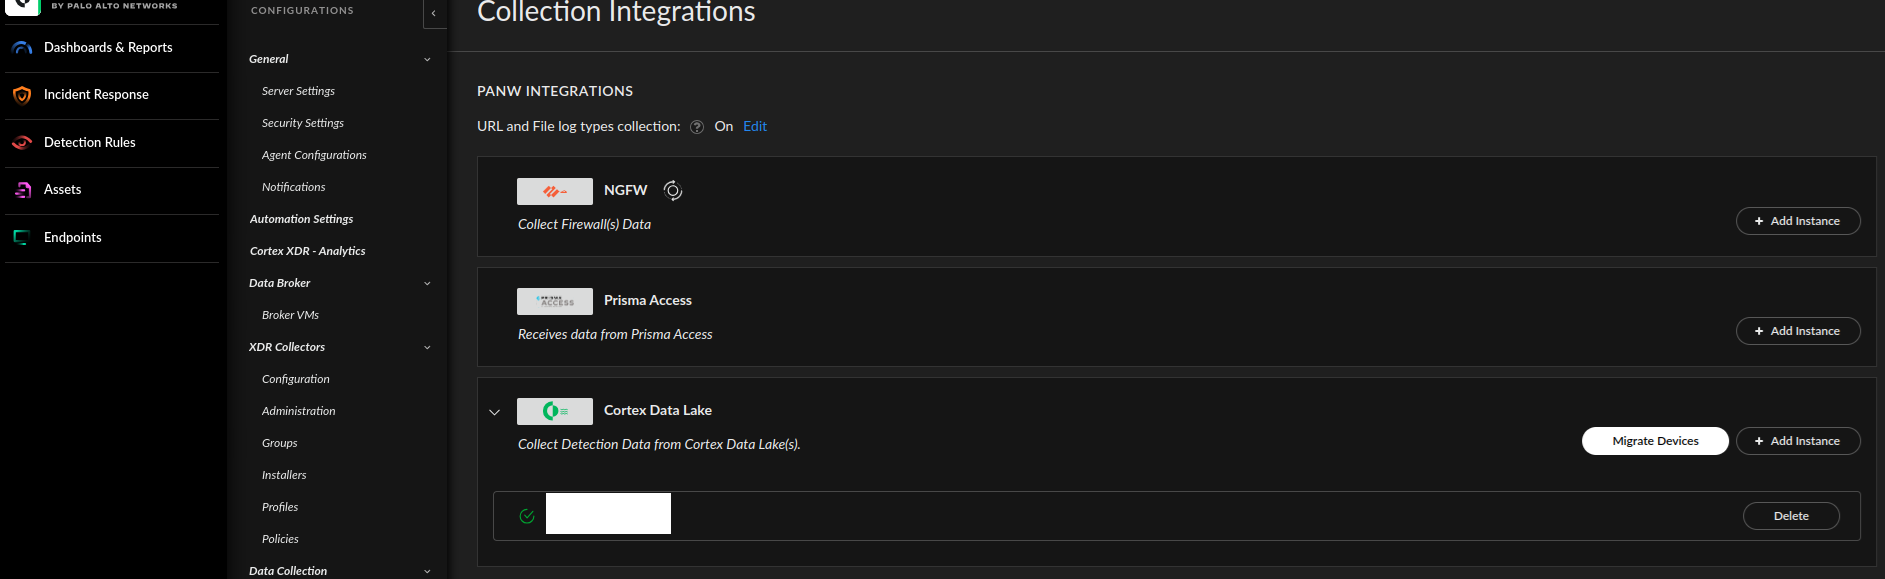Viewport: 1885px width, 579px height.
Task: Collapse the Cortex Data Lake instance list
Action: (494, 412)
